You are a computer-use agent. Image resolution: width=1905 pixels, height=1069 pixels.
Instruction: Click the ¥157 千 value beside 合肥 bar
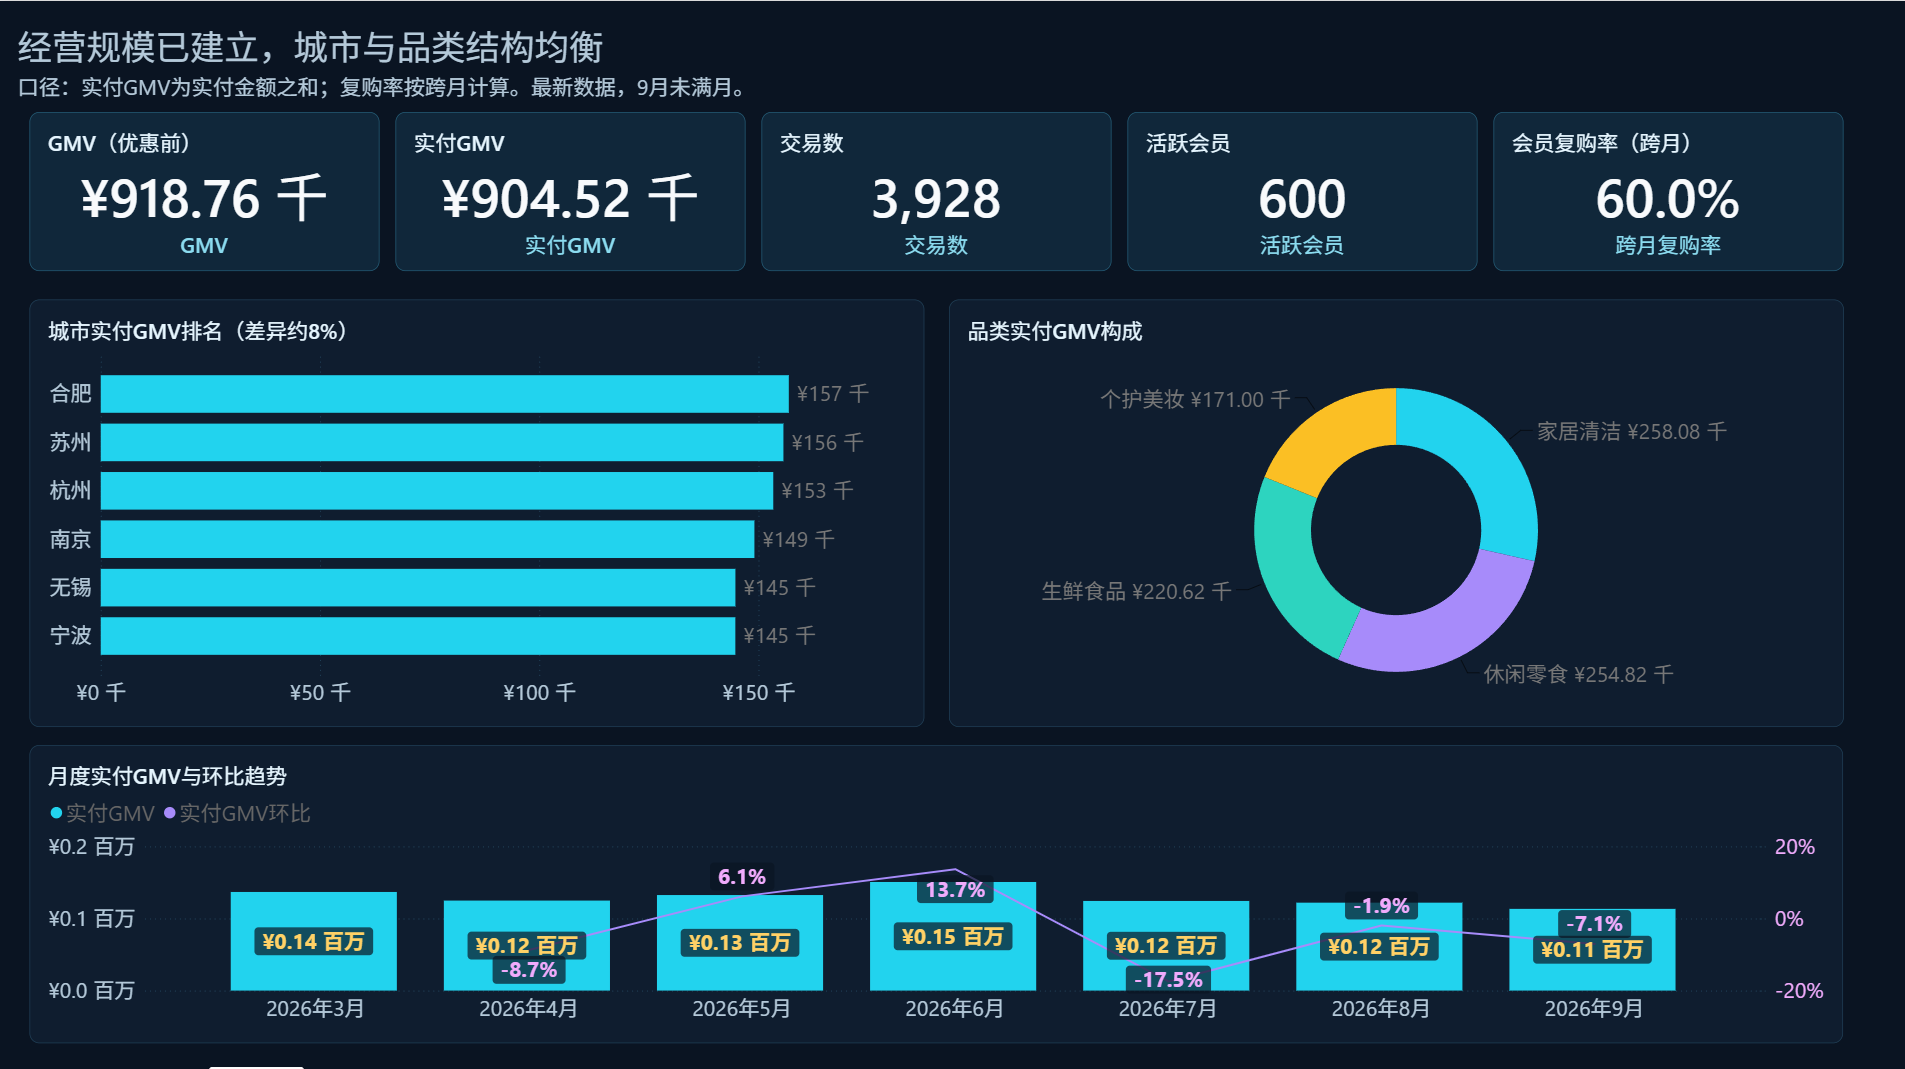(833, 394)
